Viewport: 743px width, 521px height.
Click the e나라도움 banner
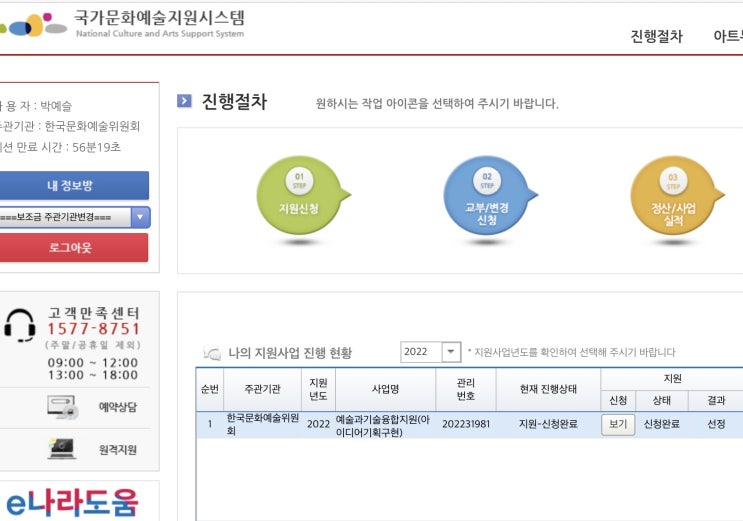tap(72, 503)
